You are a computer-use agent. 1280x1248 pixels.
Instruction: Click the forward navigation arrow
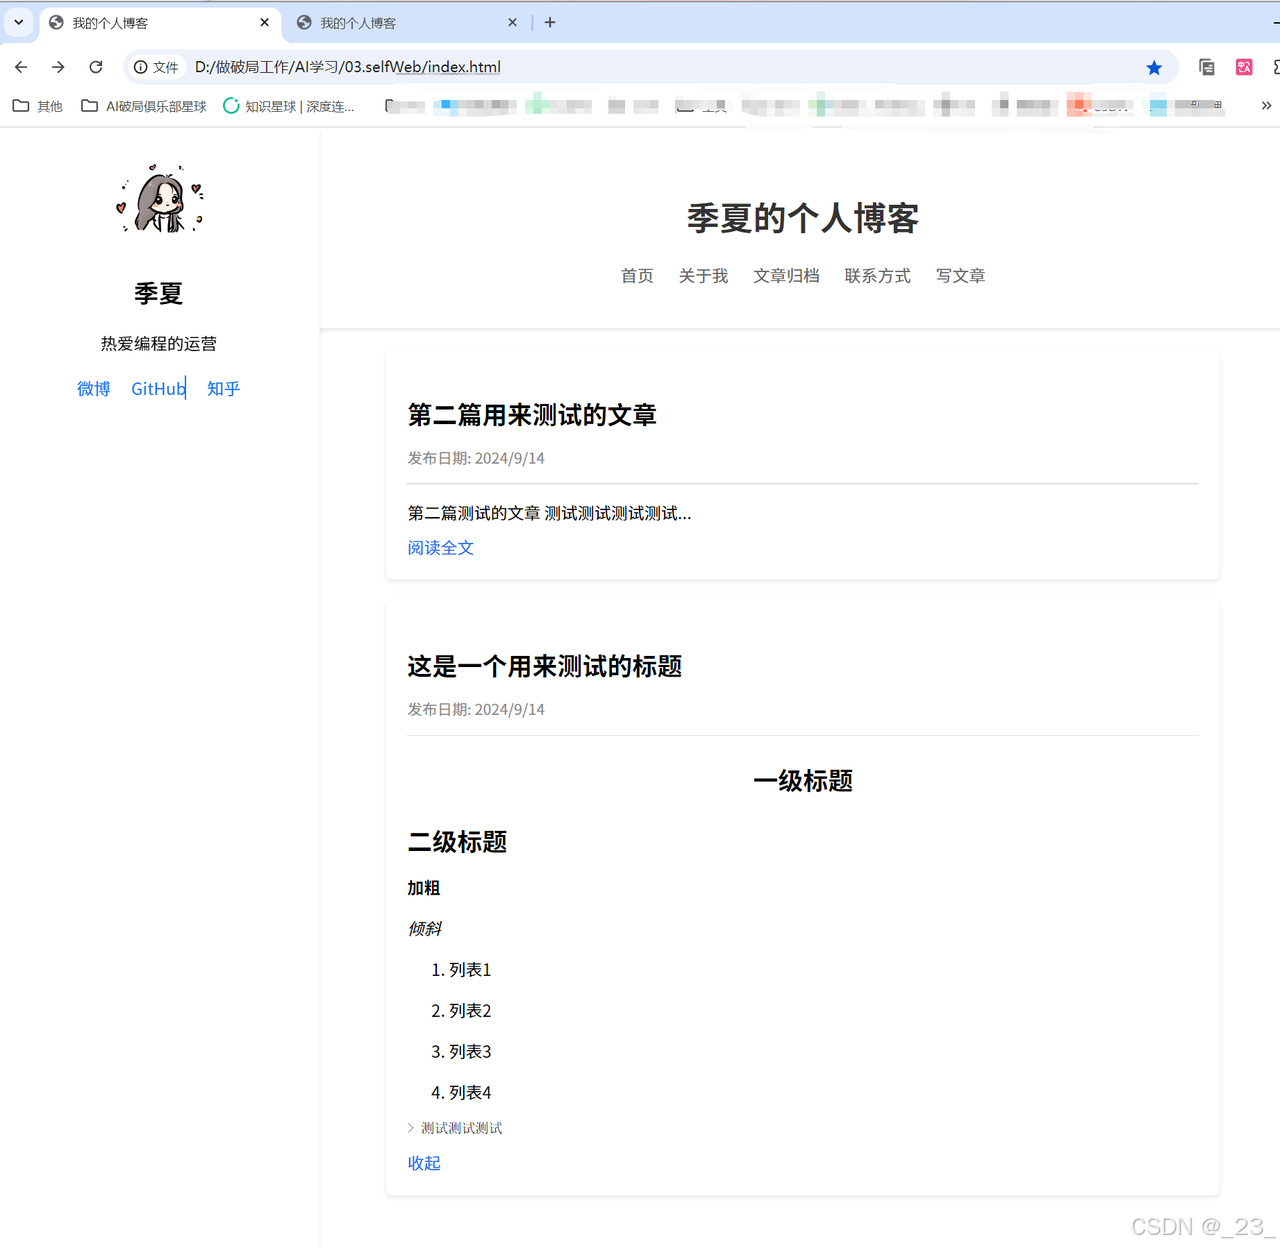pos(58,67)
